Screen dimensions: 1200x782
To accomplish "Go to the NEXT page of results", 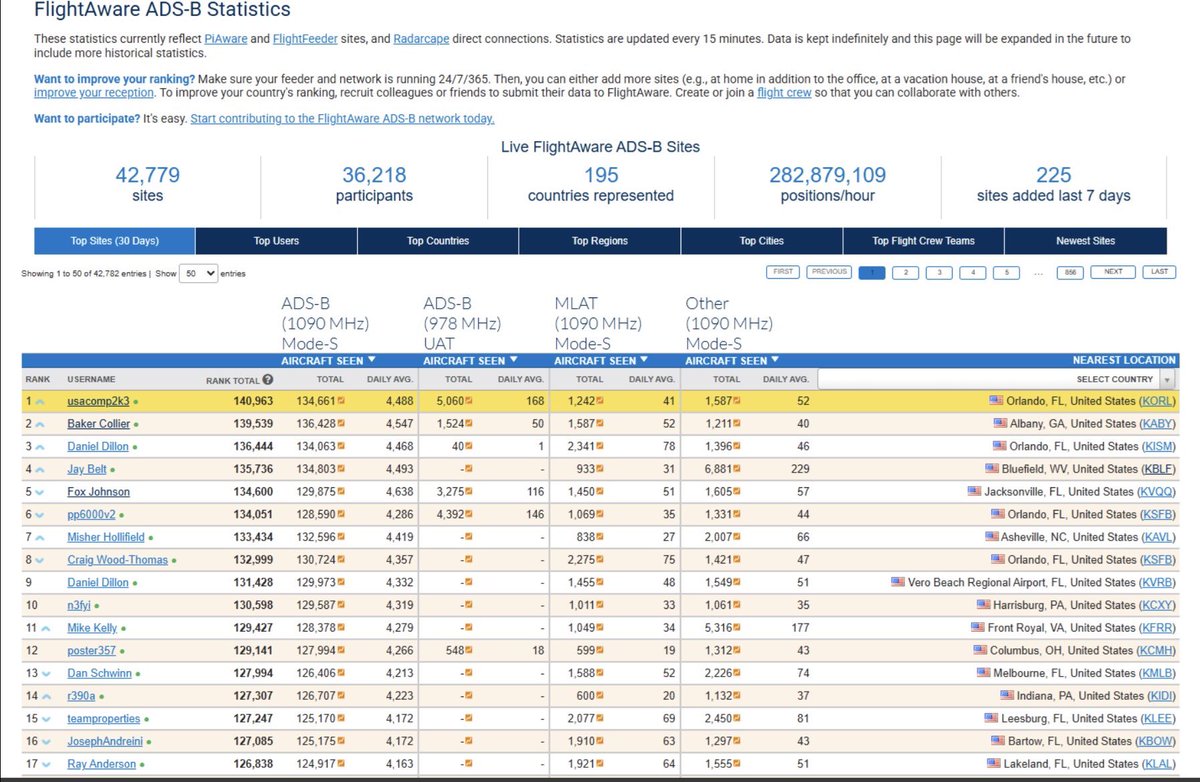I will click(1113, 272).
